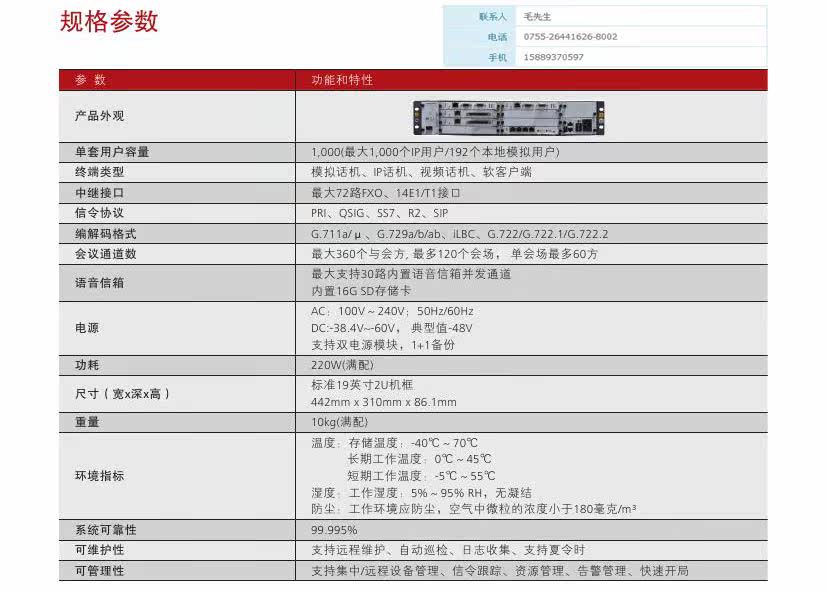Select the value 220W(满配)
This screenshot has width=827, height=592.
[342, 365]
